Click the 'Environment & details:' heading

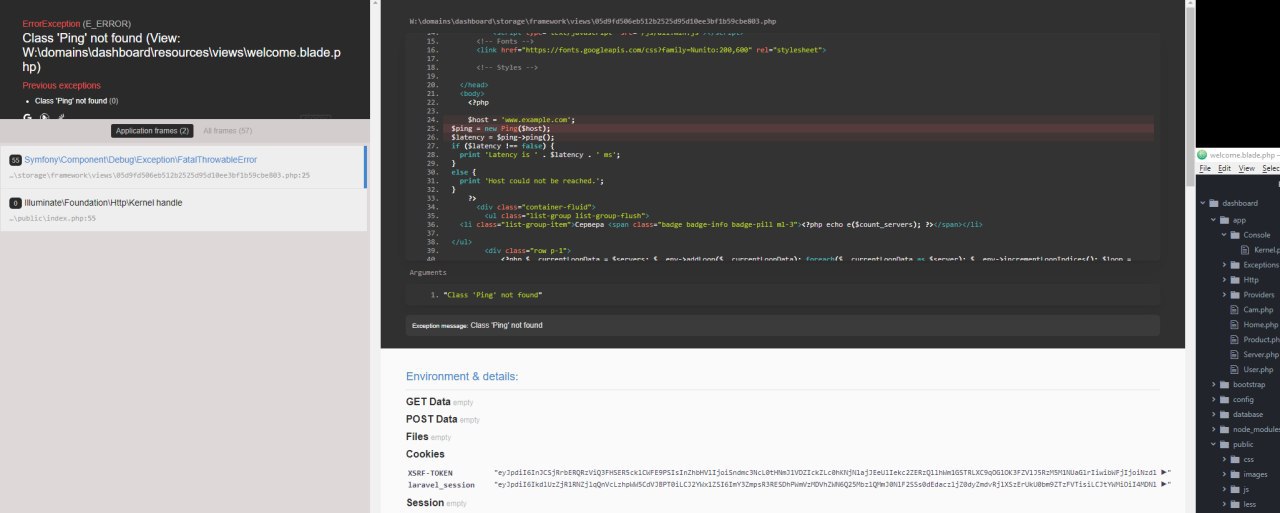462,377
